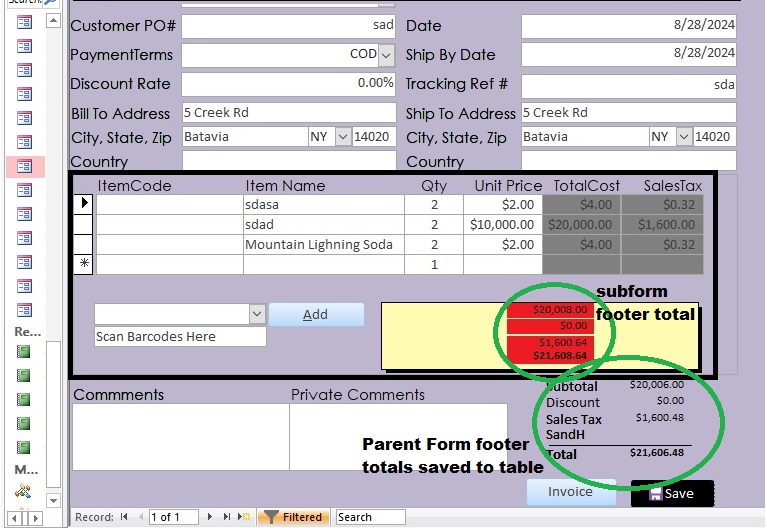The image size is (767, 528).
Task: Go to next record using navigator arrow
Action: pos(211,517)
